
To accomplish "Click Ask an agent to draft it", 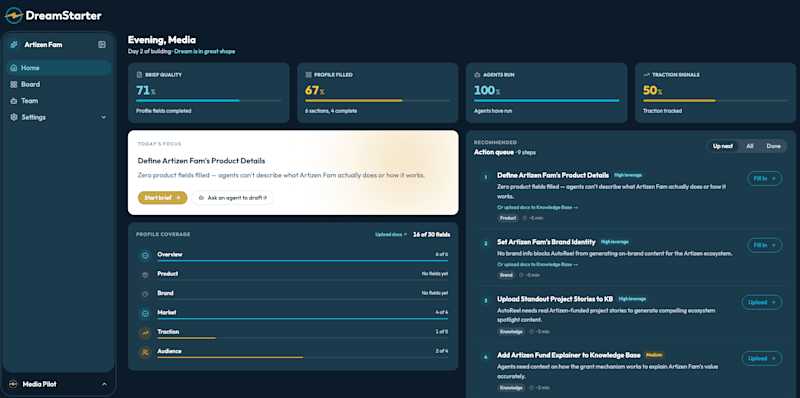I will coord(233,197).
